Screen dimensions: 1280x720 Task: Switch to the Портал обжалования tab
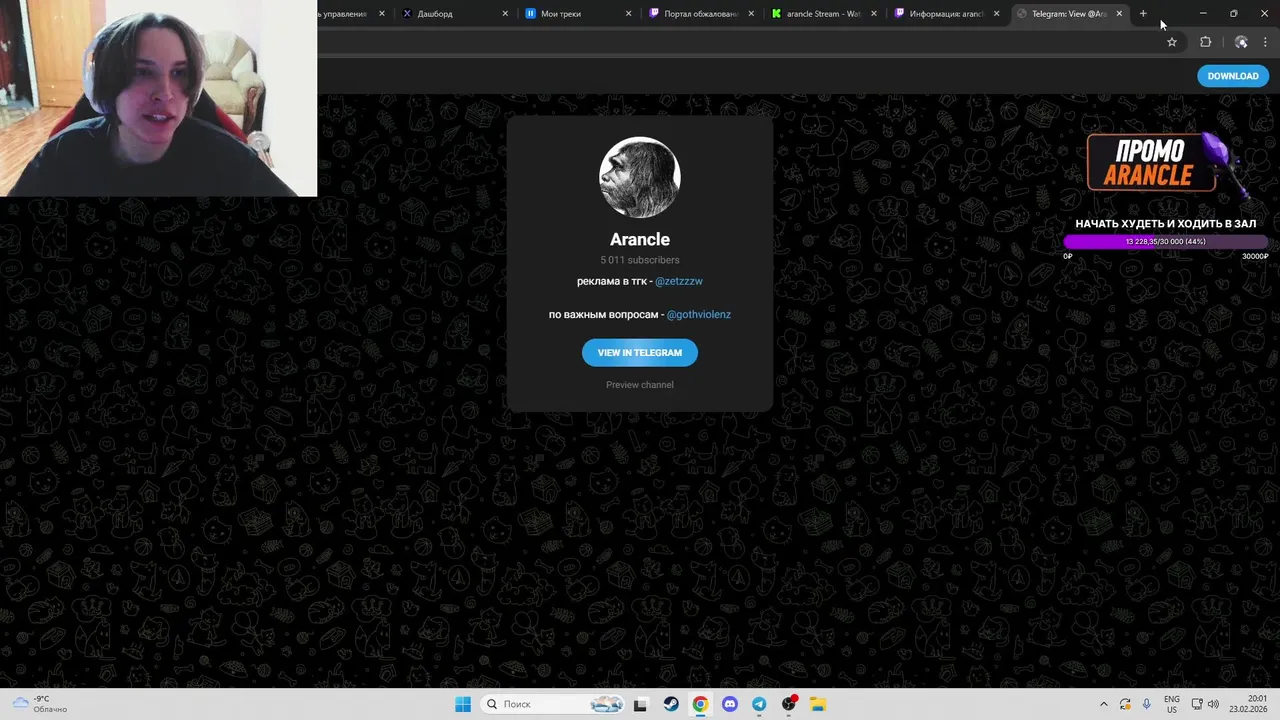[701, 14]
